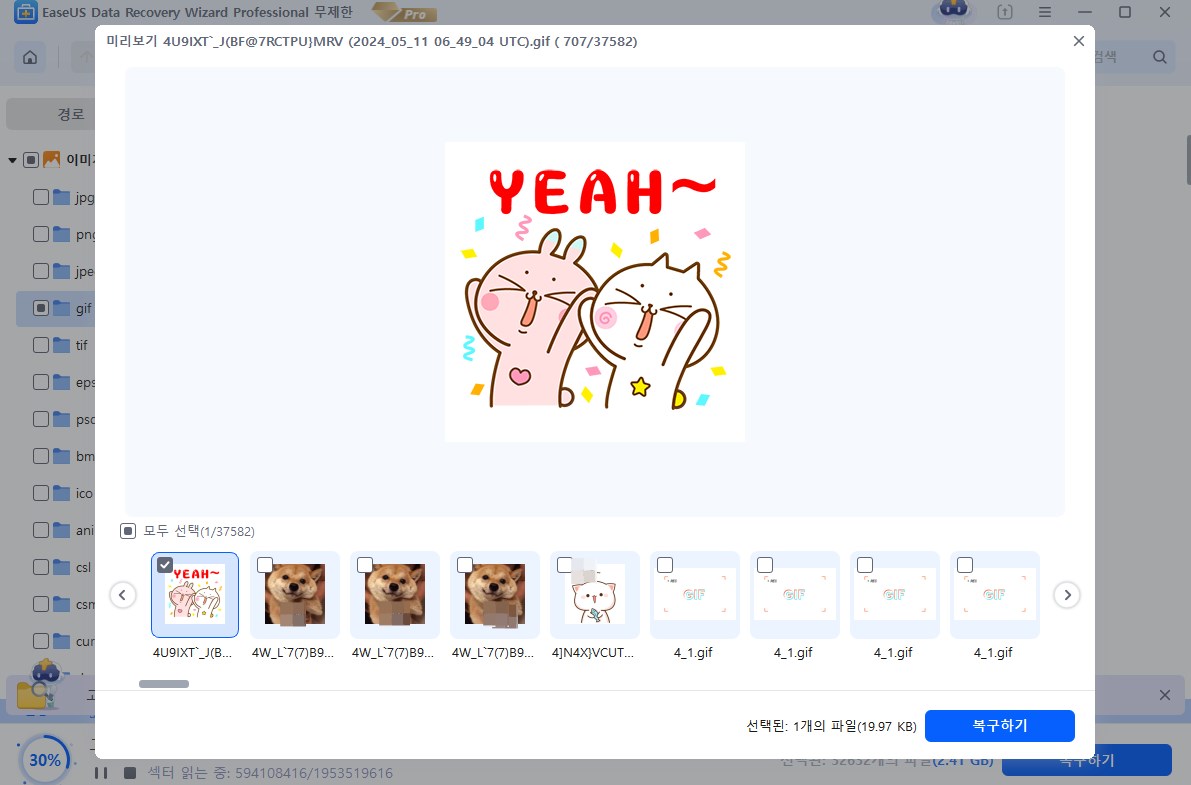Click the thumbnail strip horizontal scrollbar
Image resolution: width=1191 pixels, height=785 pixels.
pos(164,684)
